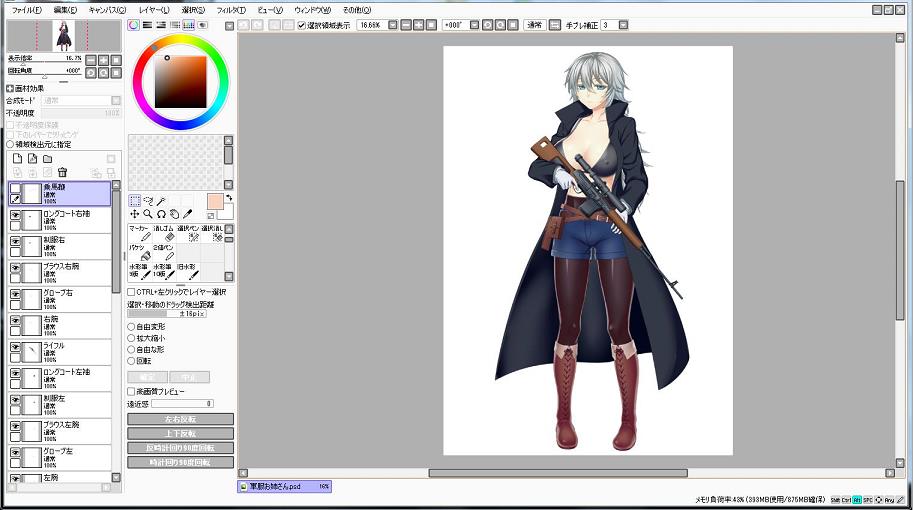Choose the Zoom magnifier tool
This screenshot has height=510, width=913.
click(147, 214)
